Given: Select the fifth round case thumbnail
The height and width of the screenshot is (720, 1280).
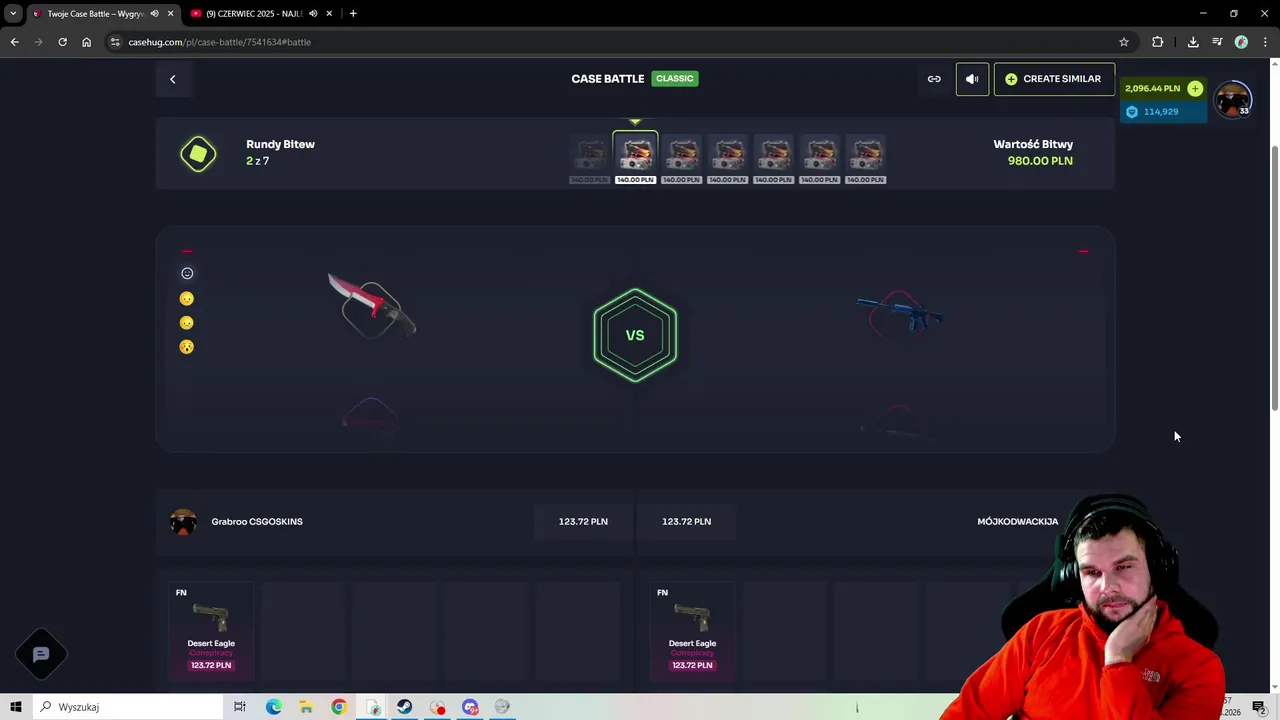Looking at the screenshot, I should coord(774,158).
